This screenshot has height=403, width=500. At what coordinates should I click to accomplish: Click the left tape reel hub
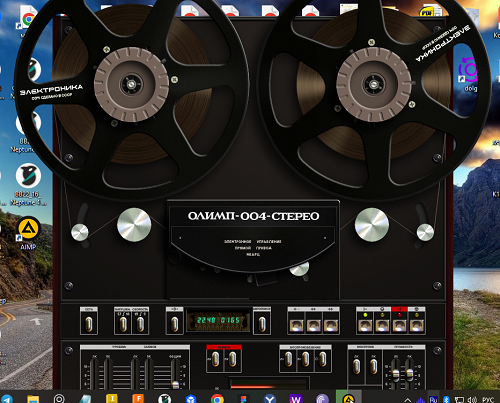[x=131, y=84]
